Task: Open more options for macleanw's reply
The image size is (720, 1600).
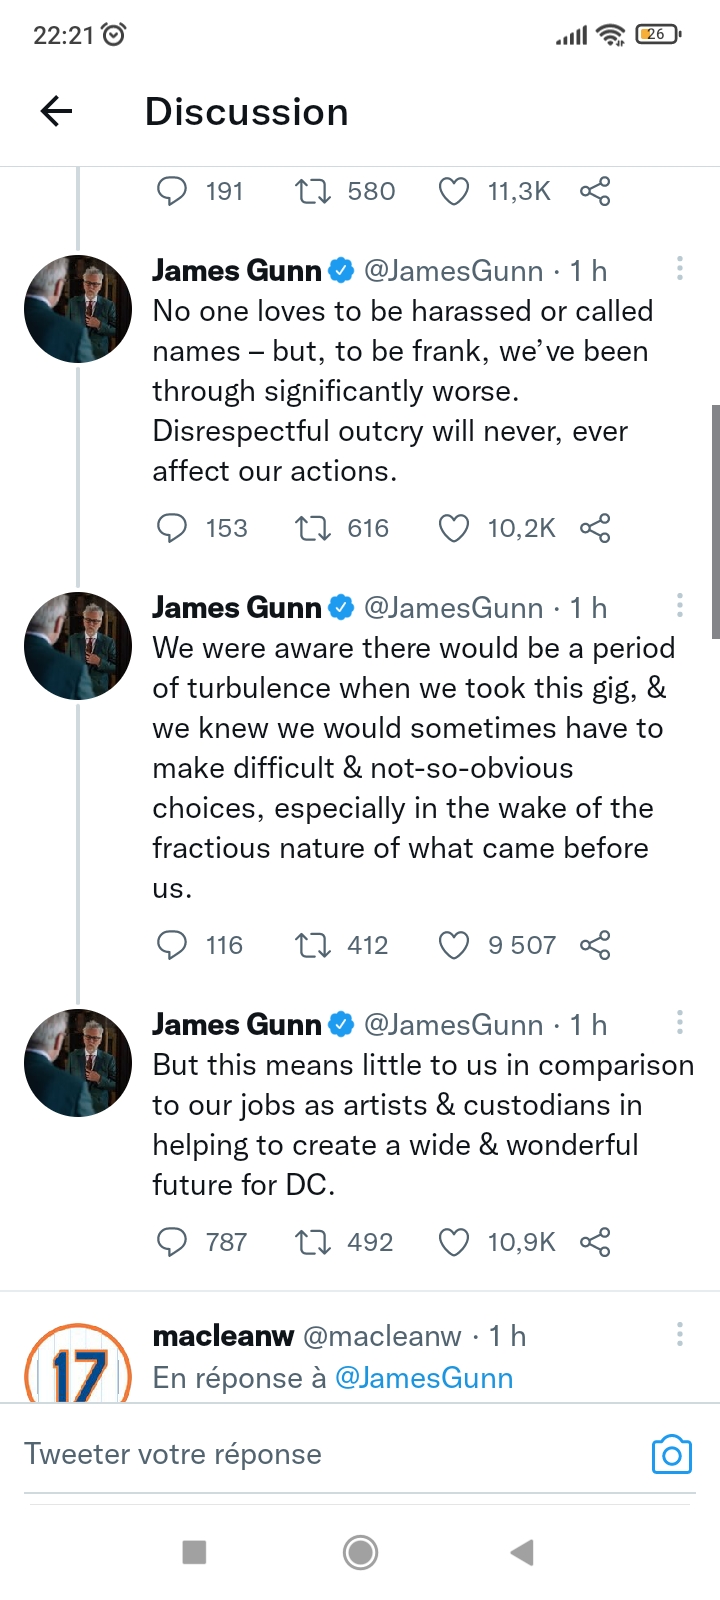Action: click(x=680, y=1334)
